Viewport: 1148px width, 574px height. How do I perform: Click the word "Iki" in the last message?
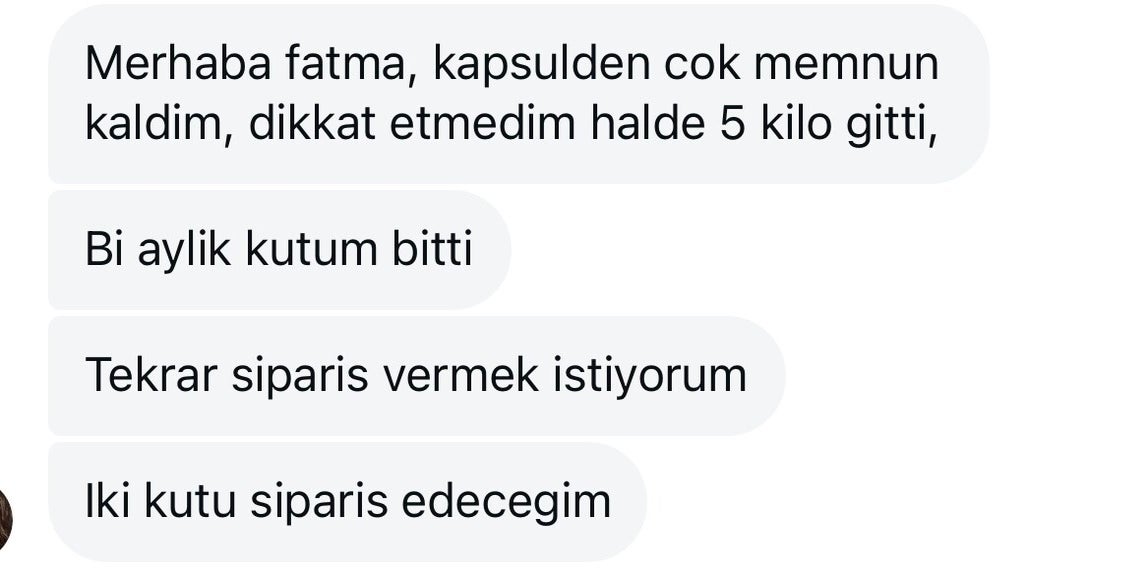point(107,502)
